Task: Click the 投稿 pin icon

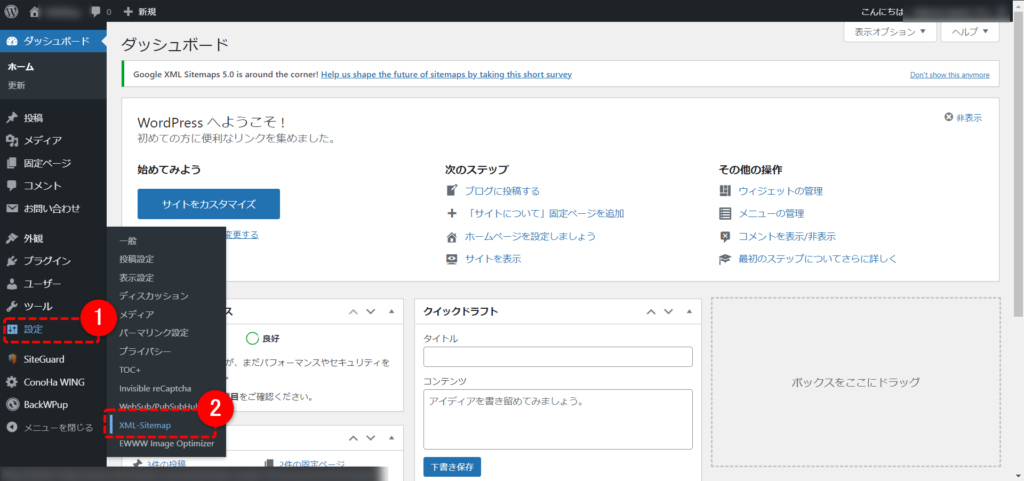Action: (x=11, y=118)
